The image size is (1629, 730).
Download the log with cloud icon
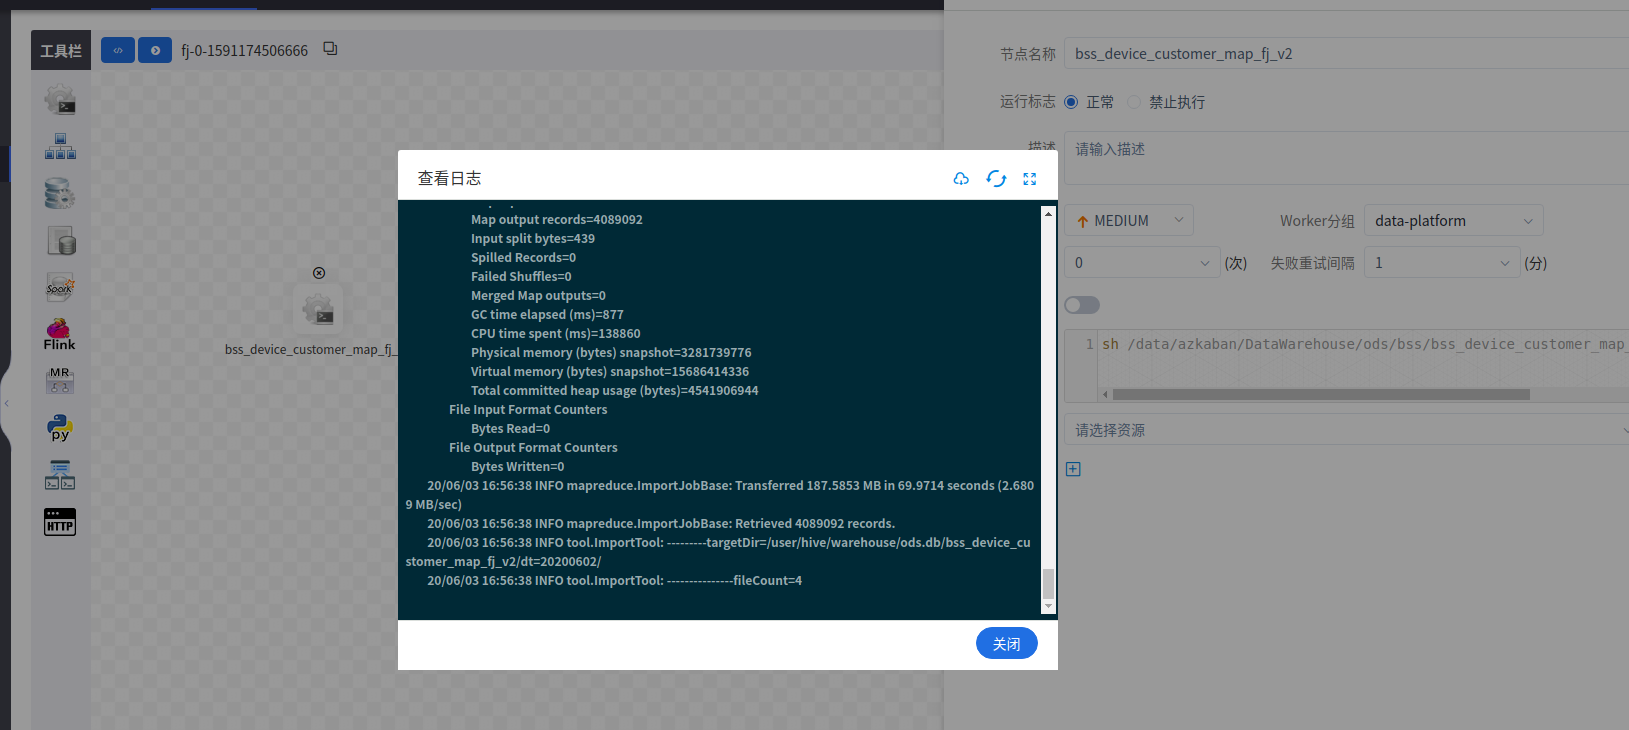pos(961,179)
